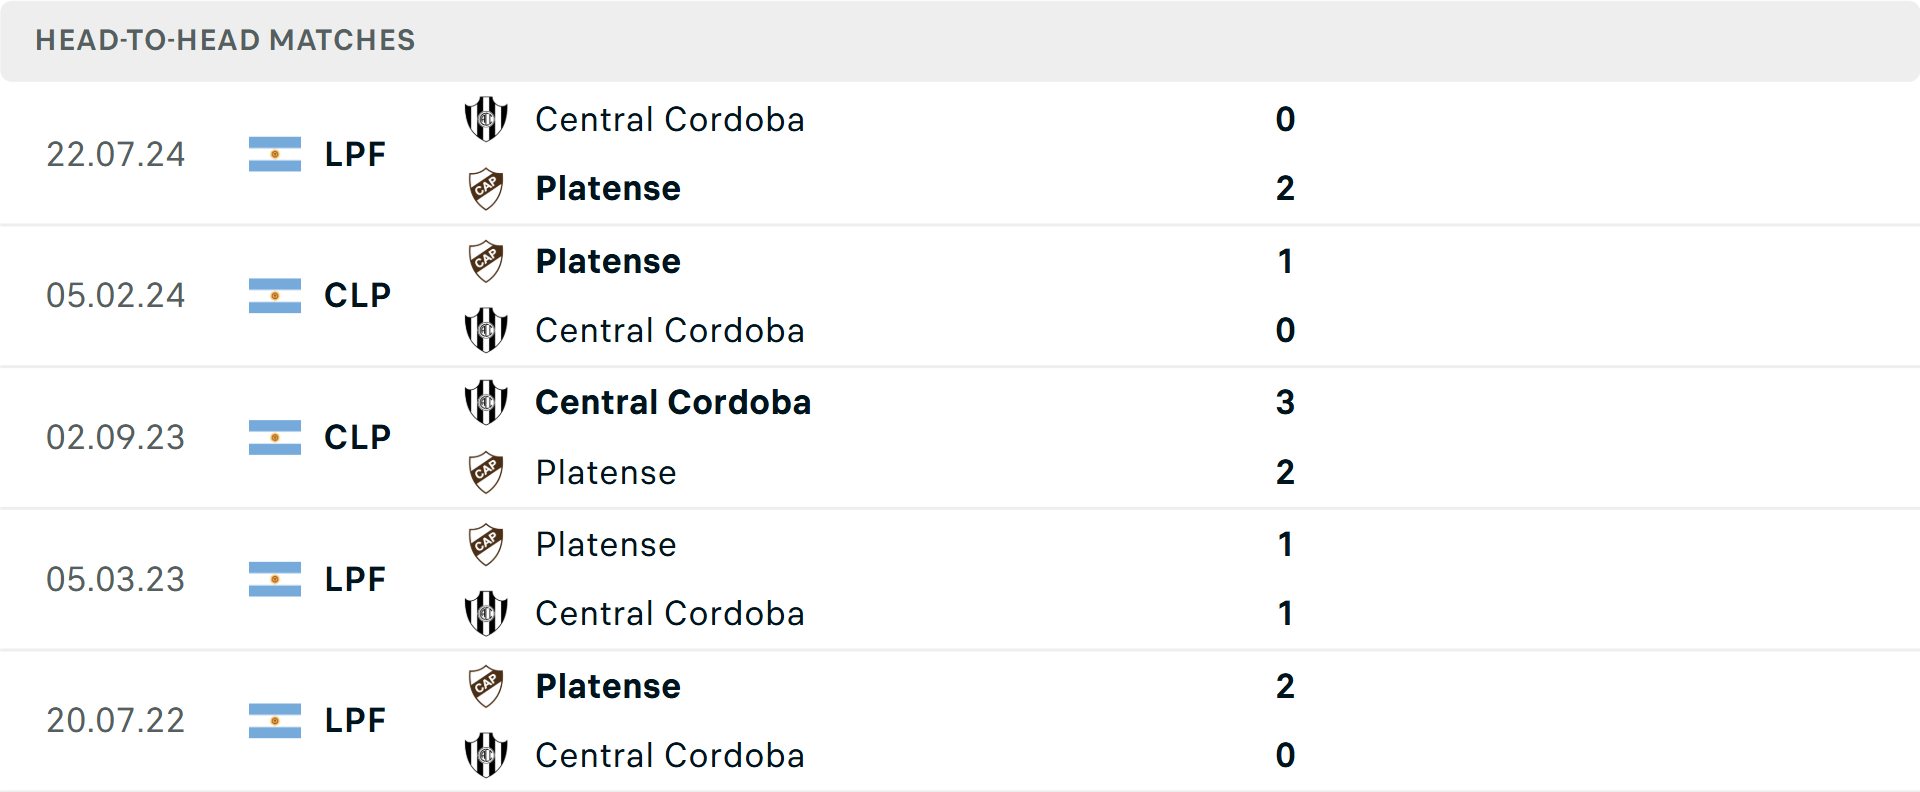This screenshot has width=1920, height=792.
Task: Click the Central Cordoba crest in the bottom match
Action: [x=486, y=757]
